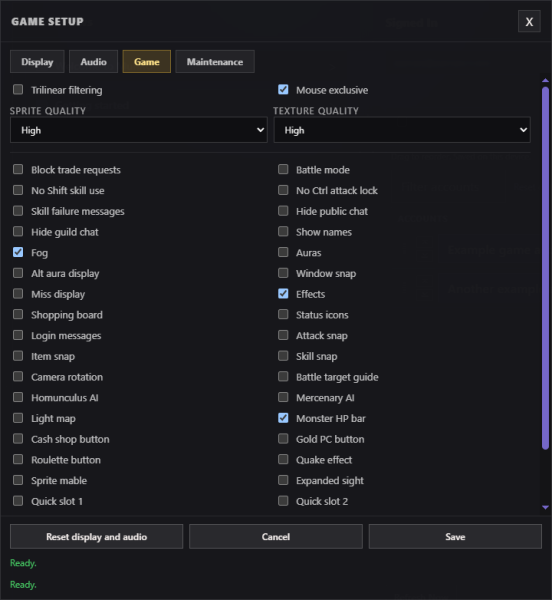Tick Sprite mable checkbox

coord(18,479)
